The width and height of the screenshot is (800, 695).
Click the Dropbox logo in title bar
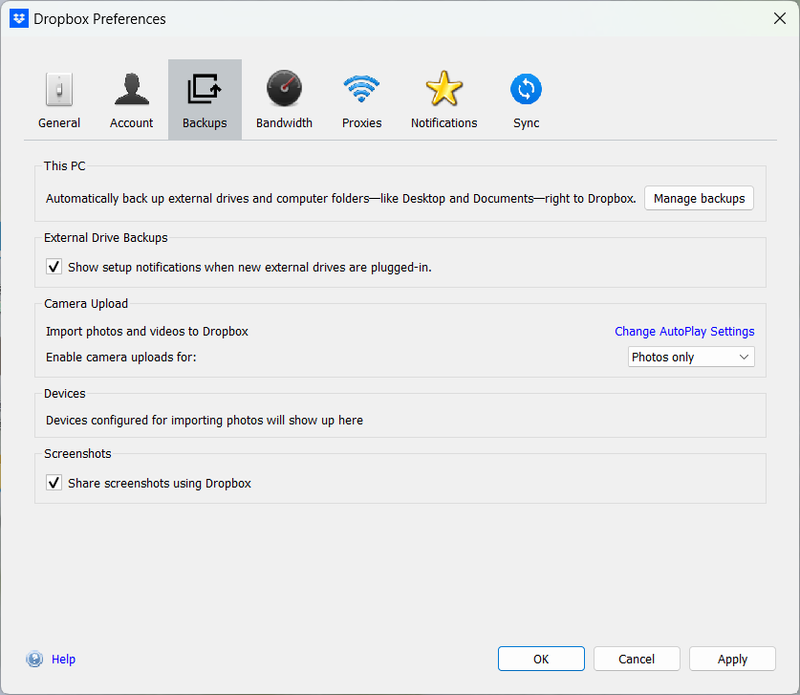[18, 18]
